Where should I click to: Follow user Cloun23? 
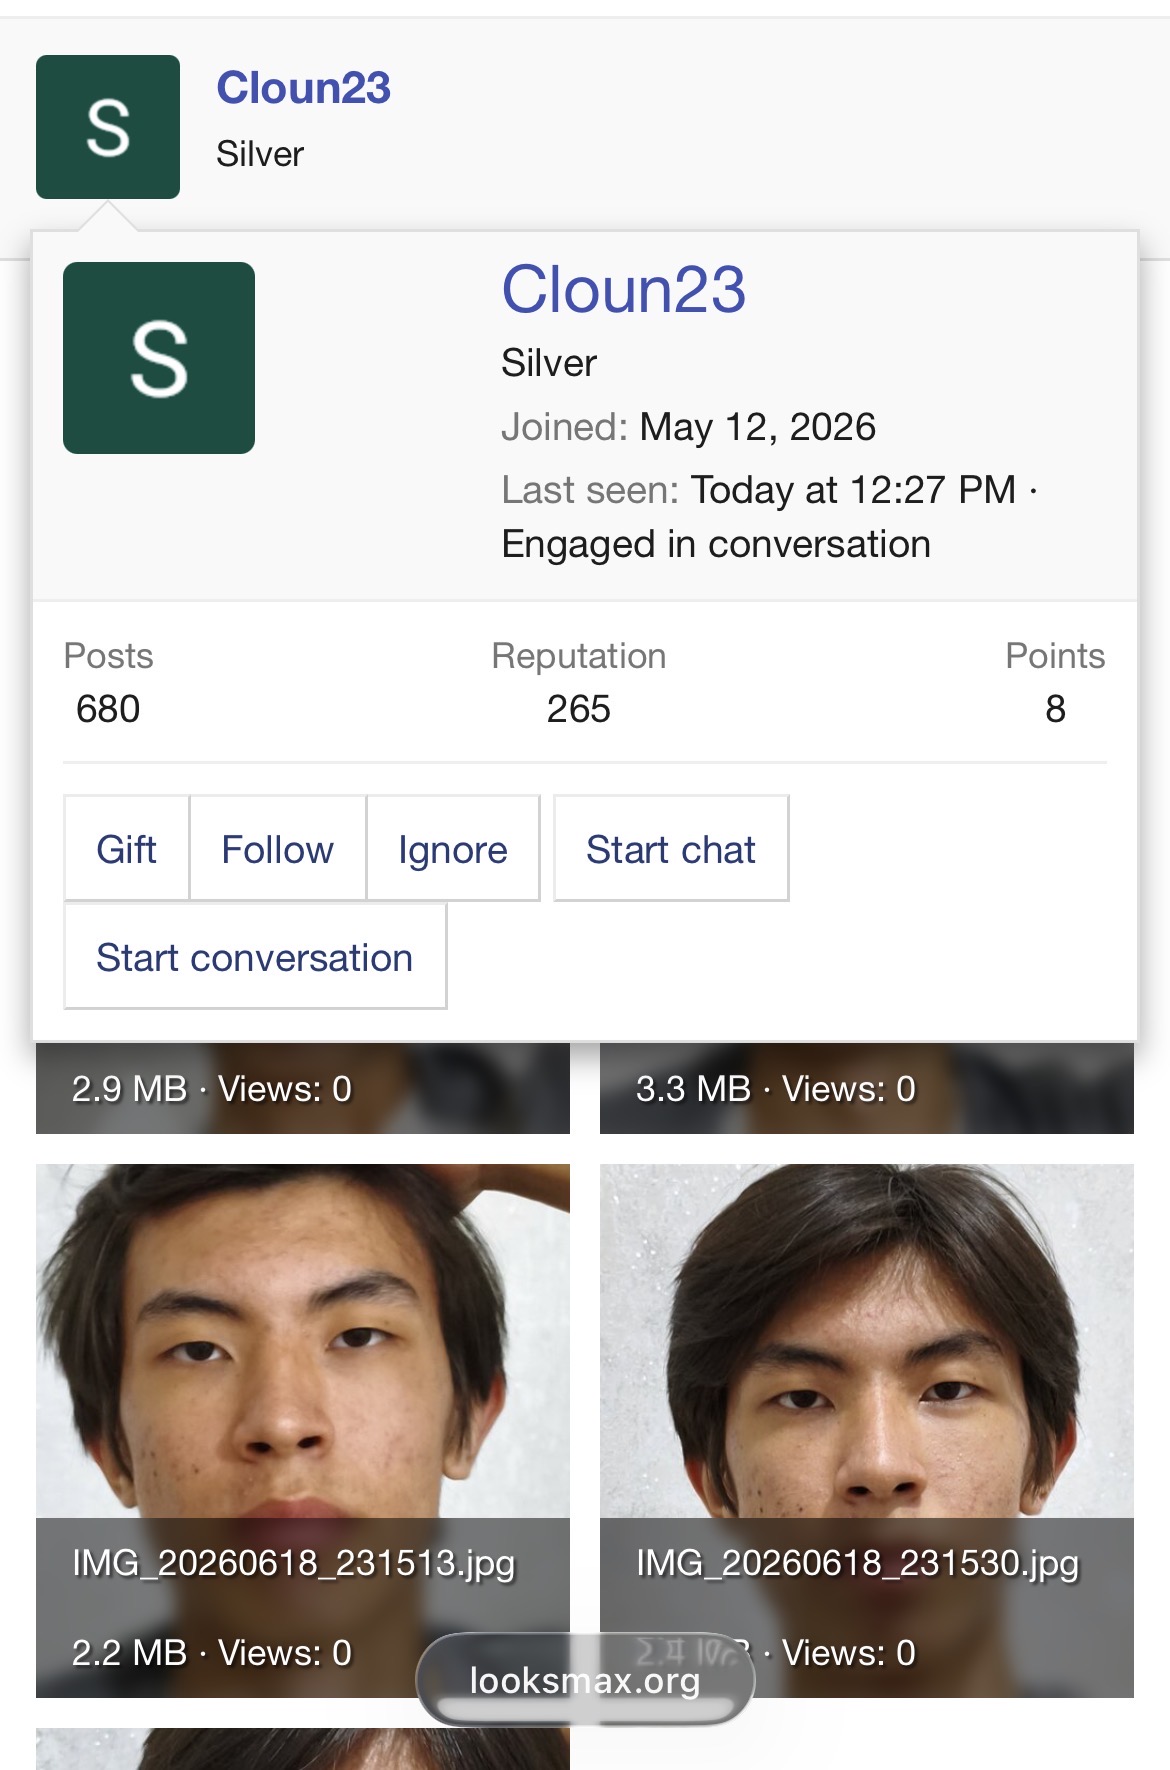pos(278,849)
